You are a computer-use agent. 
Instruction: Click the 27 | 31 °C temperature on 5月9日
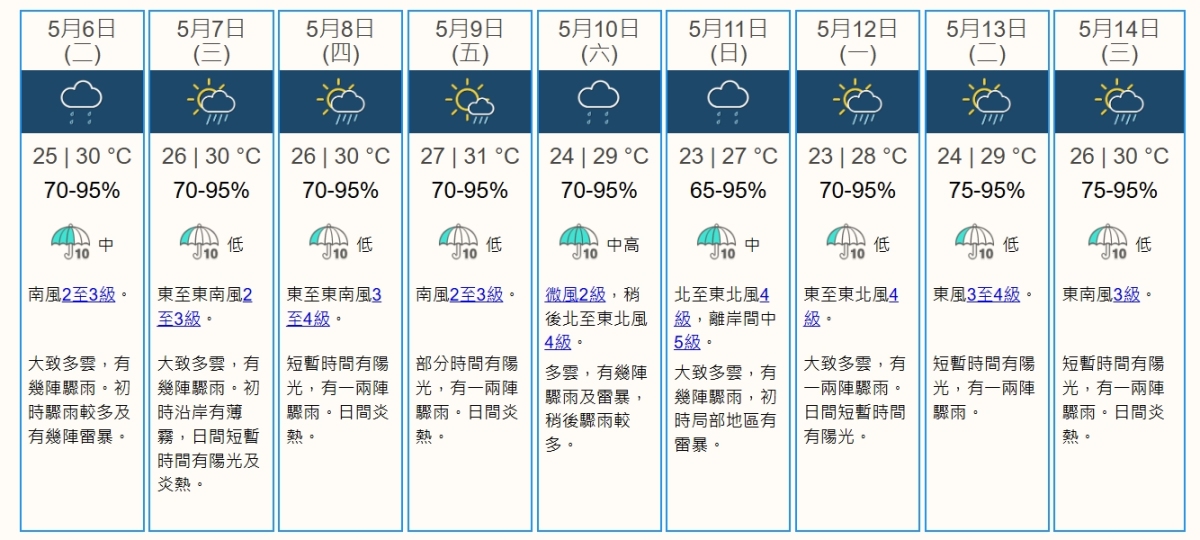(470, 156)
